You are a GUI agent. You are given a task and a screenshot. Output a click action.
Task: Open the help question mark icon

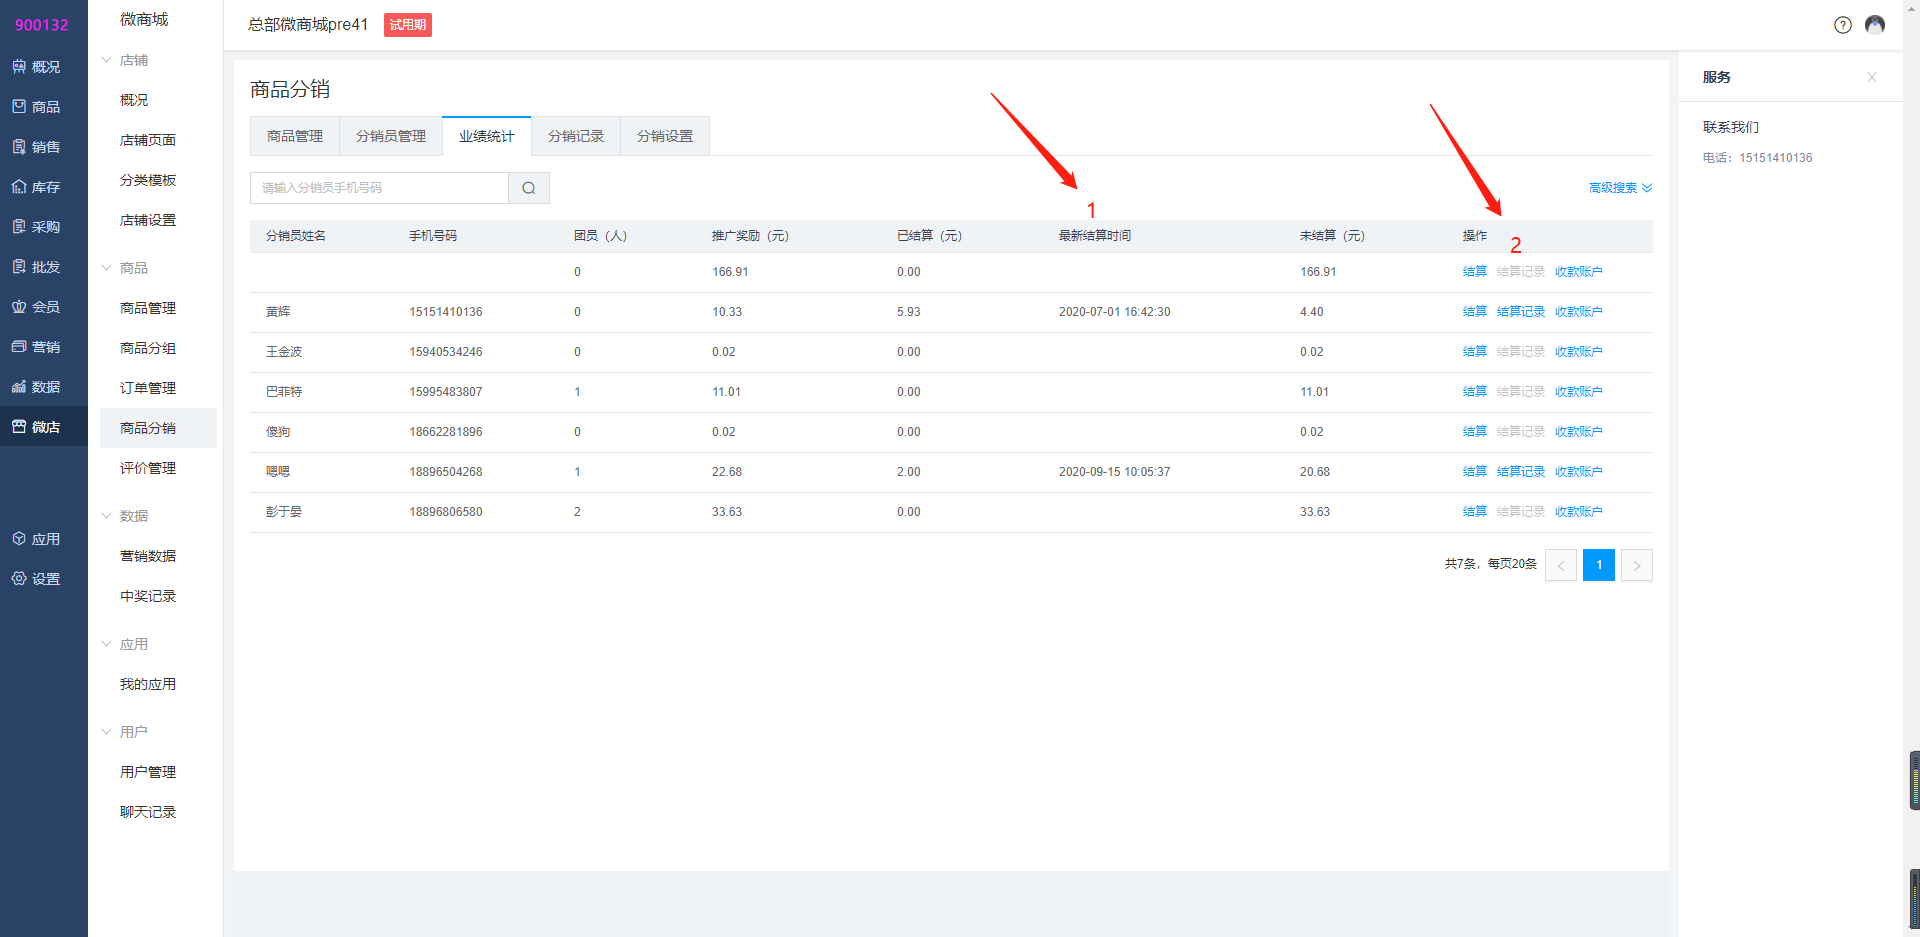coord(1842,25)
